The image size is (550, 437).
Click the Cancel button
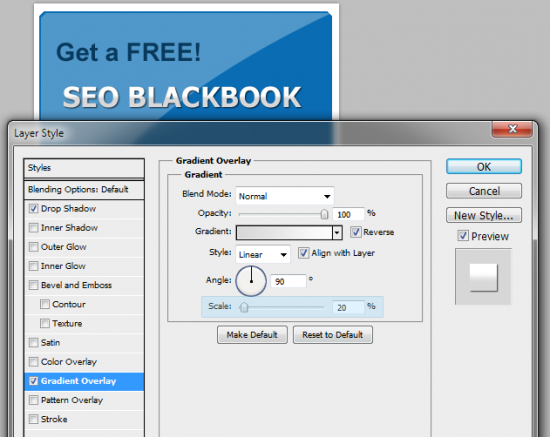pyautogui.click(x=484, y=191)
